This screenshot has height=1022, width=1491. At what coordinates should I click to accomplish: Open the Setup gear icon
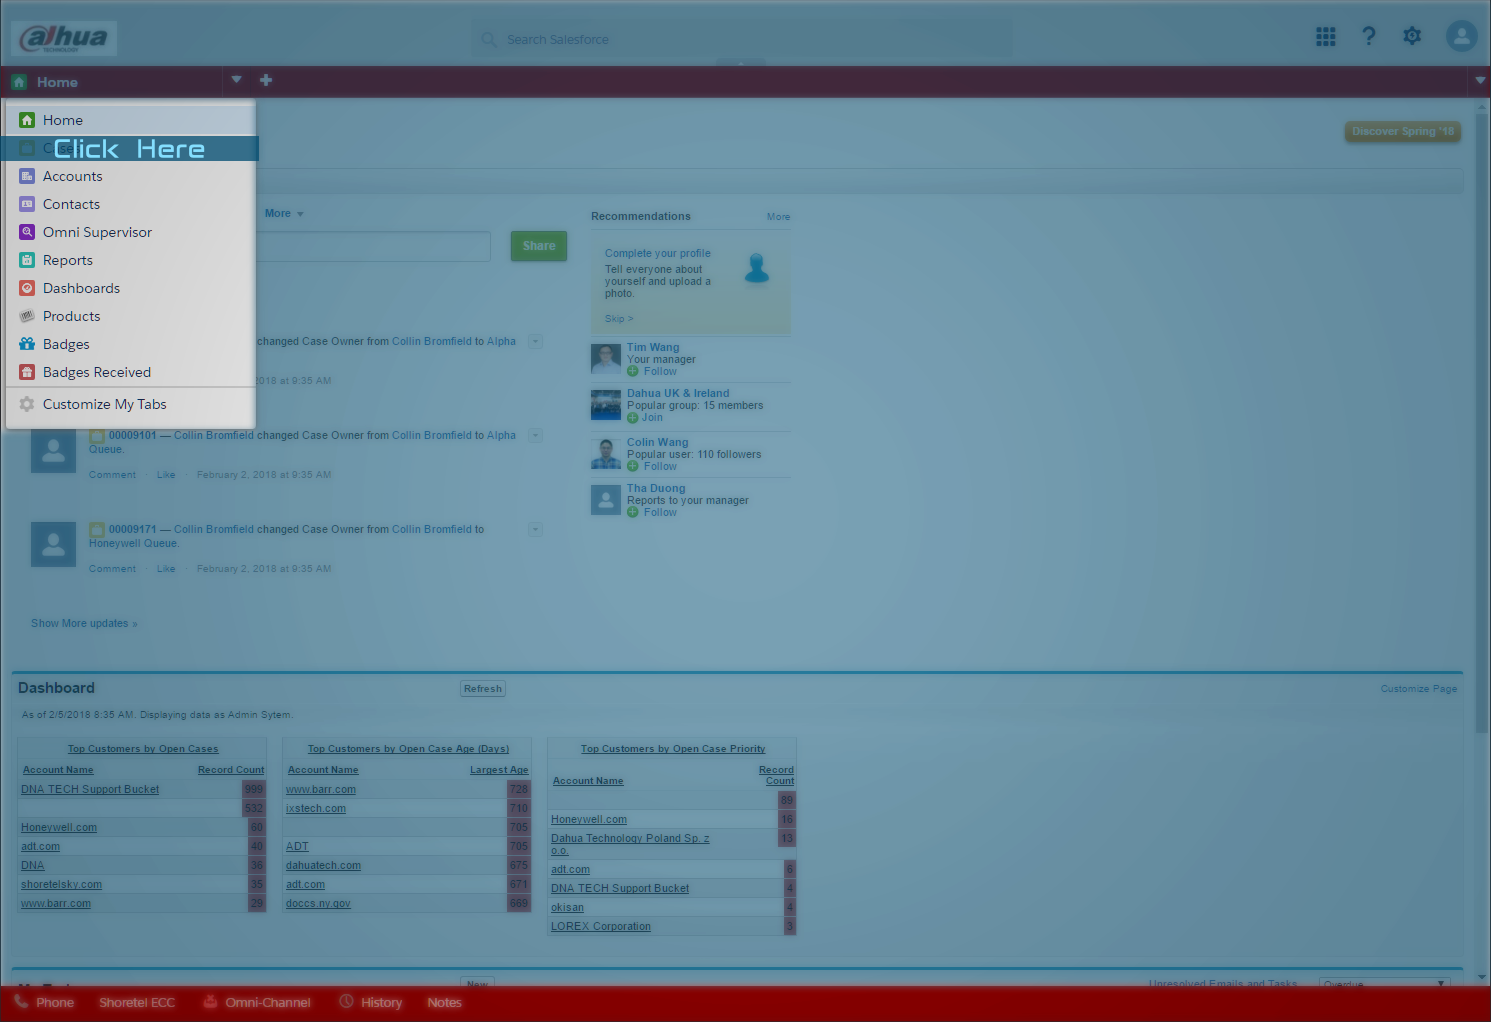(1412, 37)
